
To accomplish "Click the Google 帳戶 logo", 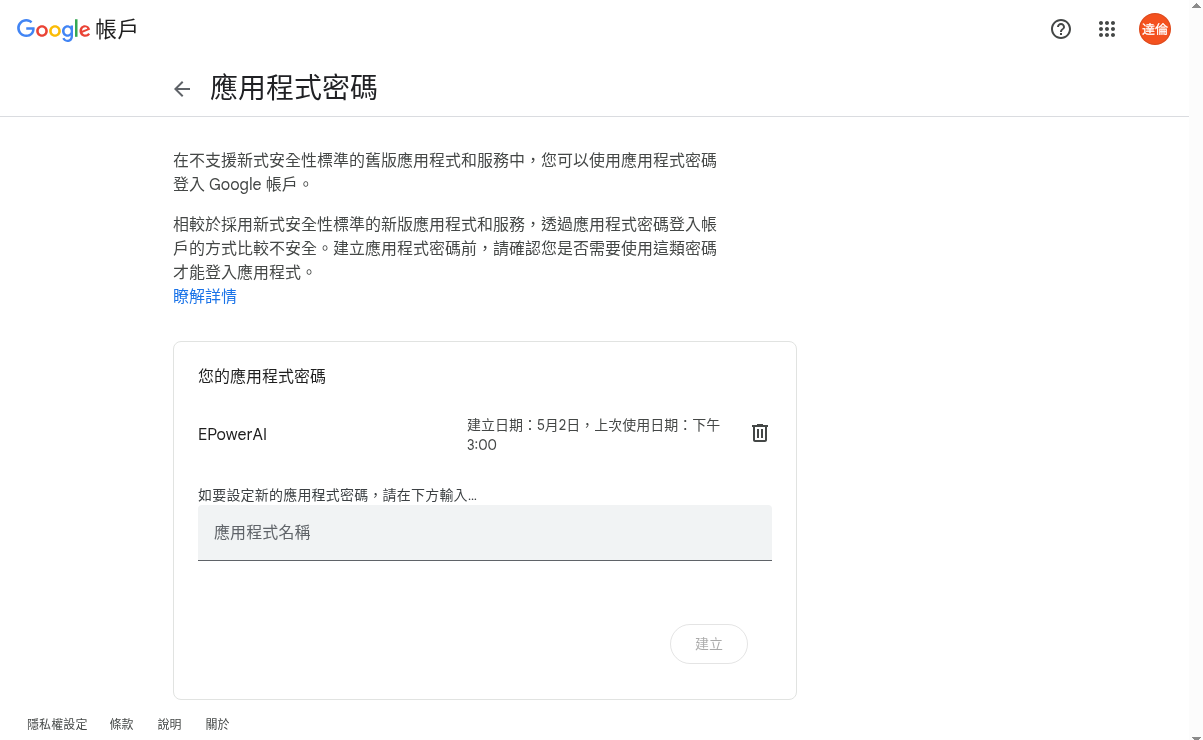I will coord(77,29).
